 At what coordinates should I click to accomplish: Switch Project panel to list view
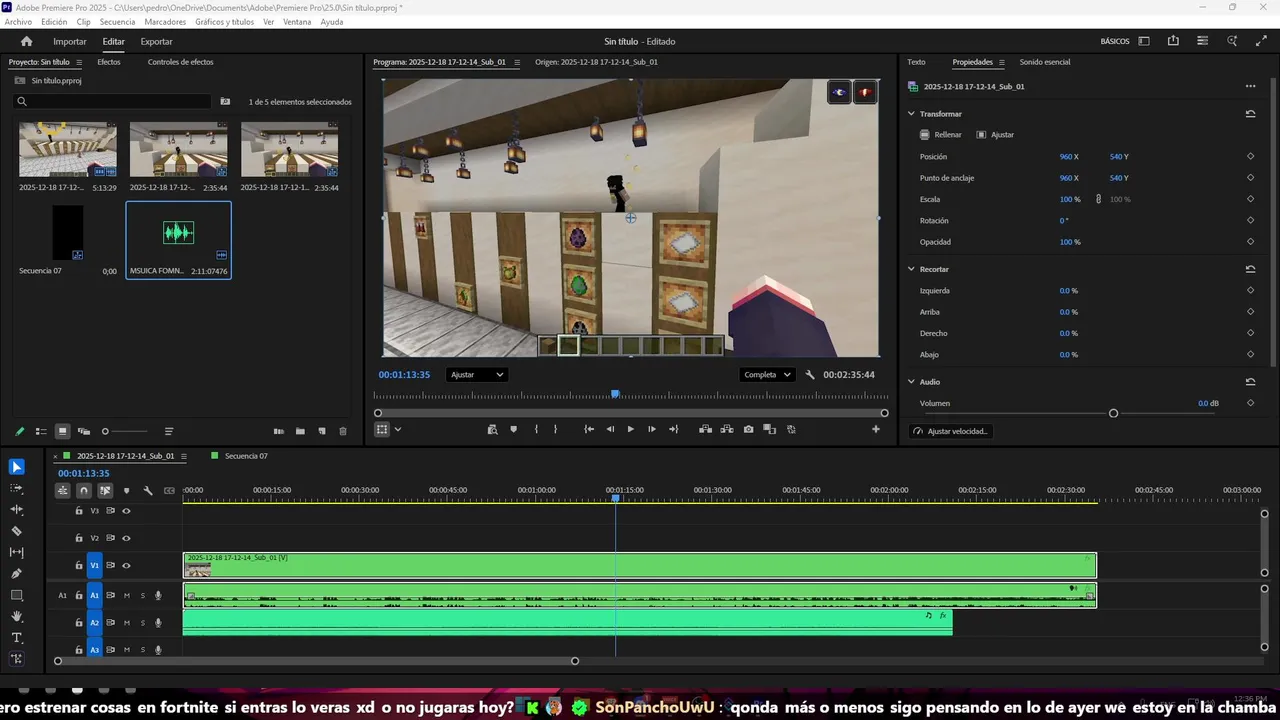[x=41, y=432]
